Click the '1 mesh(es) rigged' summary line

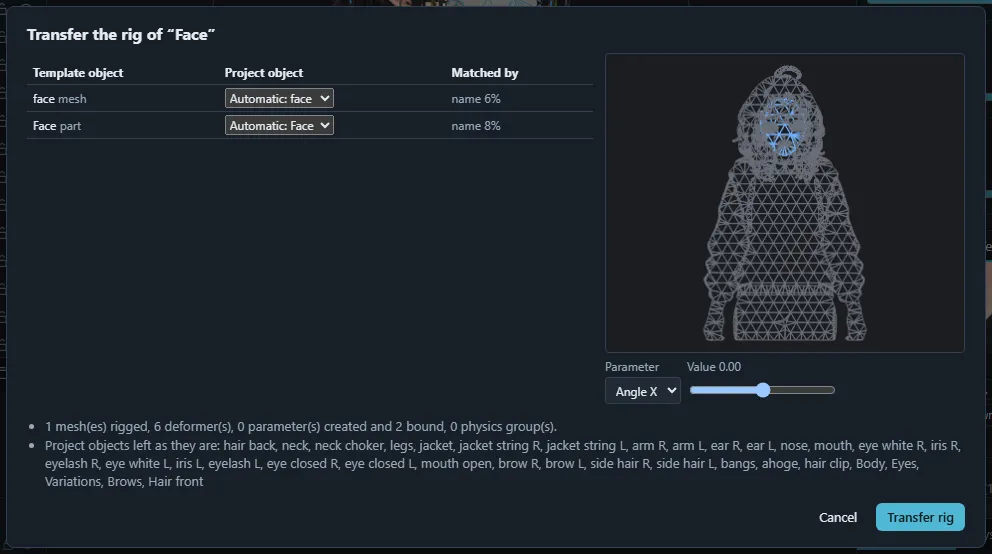tap(301, 426)
